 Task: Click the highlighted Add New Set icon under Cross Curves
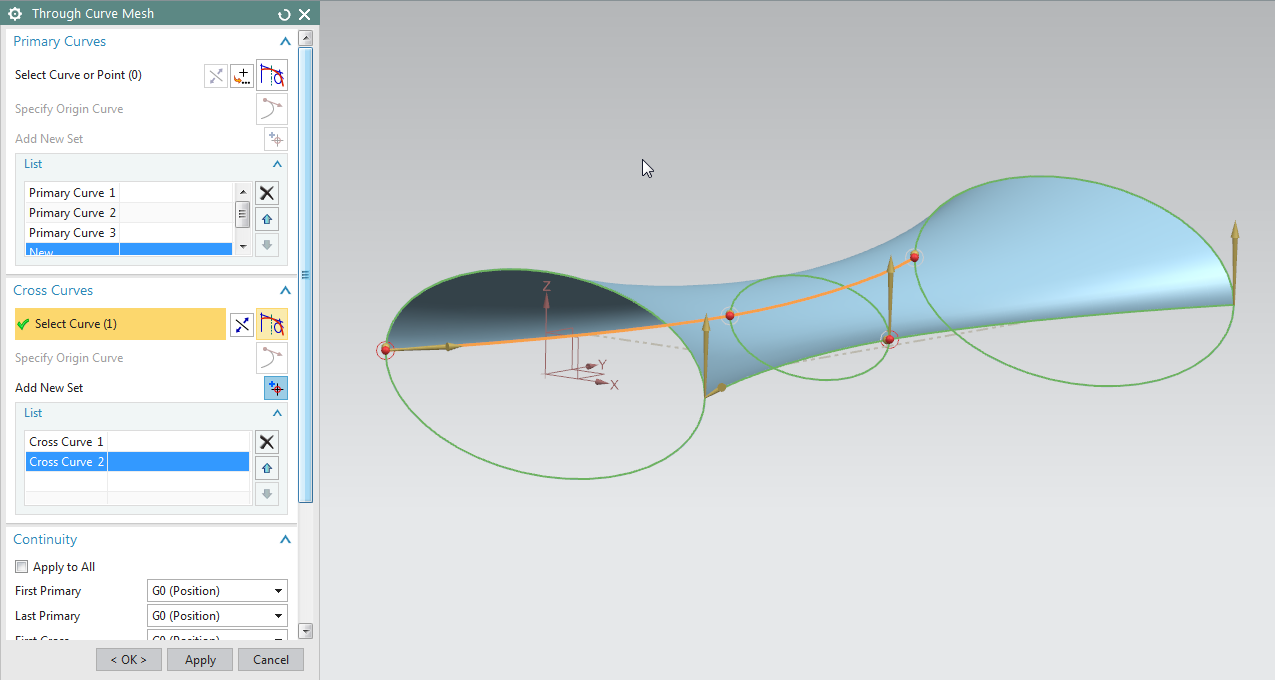[x=275, y=388]
